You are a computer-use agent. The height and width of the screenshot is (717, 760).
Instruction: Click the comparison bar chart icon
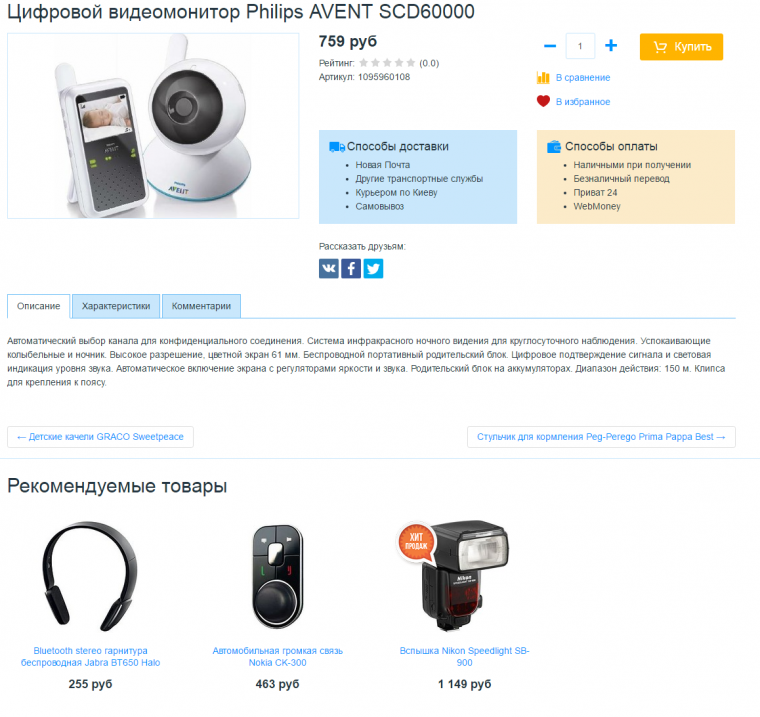(543, 78)
